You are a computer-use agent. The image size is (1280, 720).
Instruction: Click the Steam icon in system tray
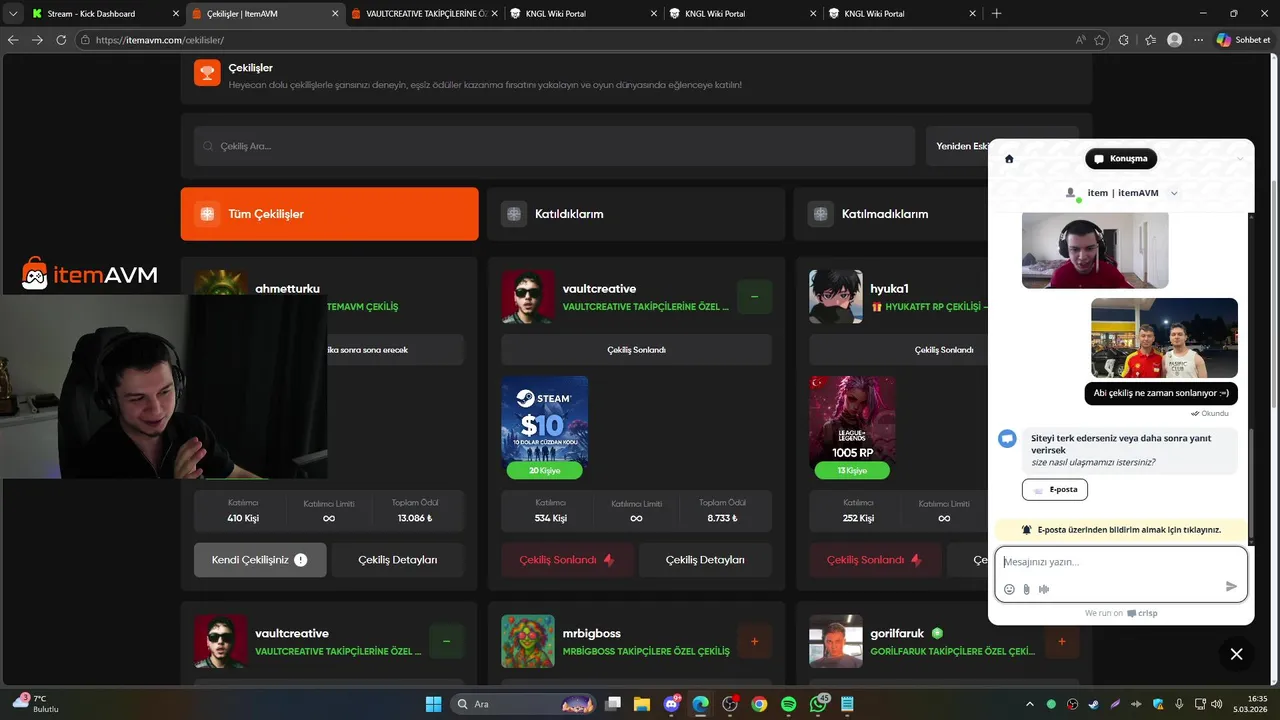click(x=1093, y=704)
